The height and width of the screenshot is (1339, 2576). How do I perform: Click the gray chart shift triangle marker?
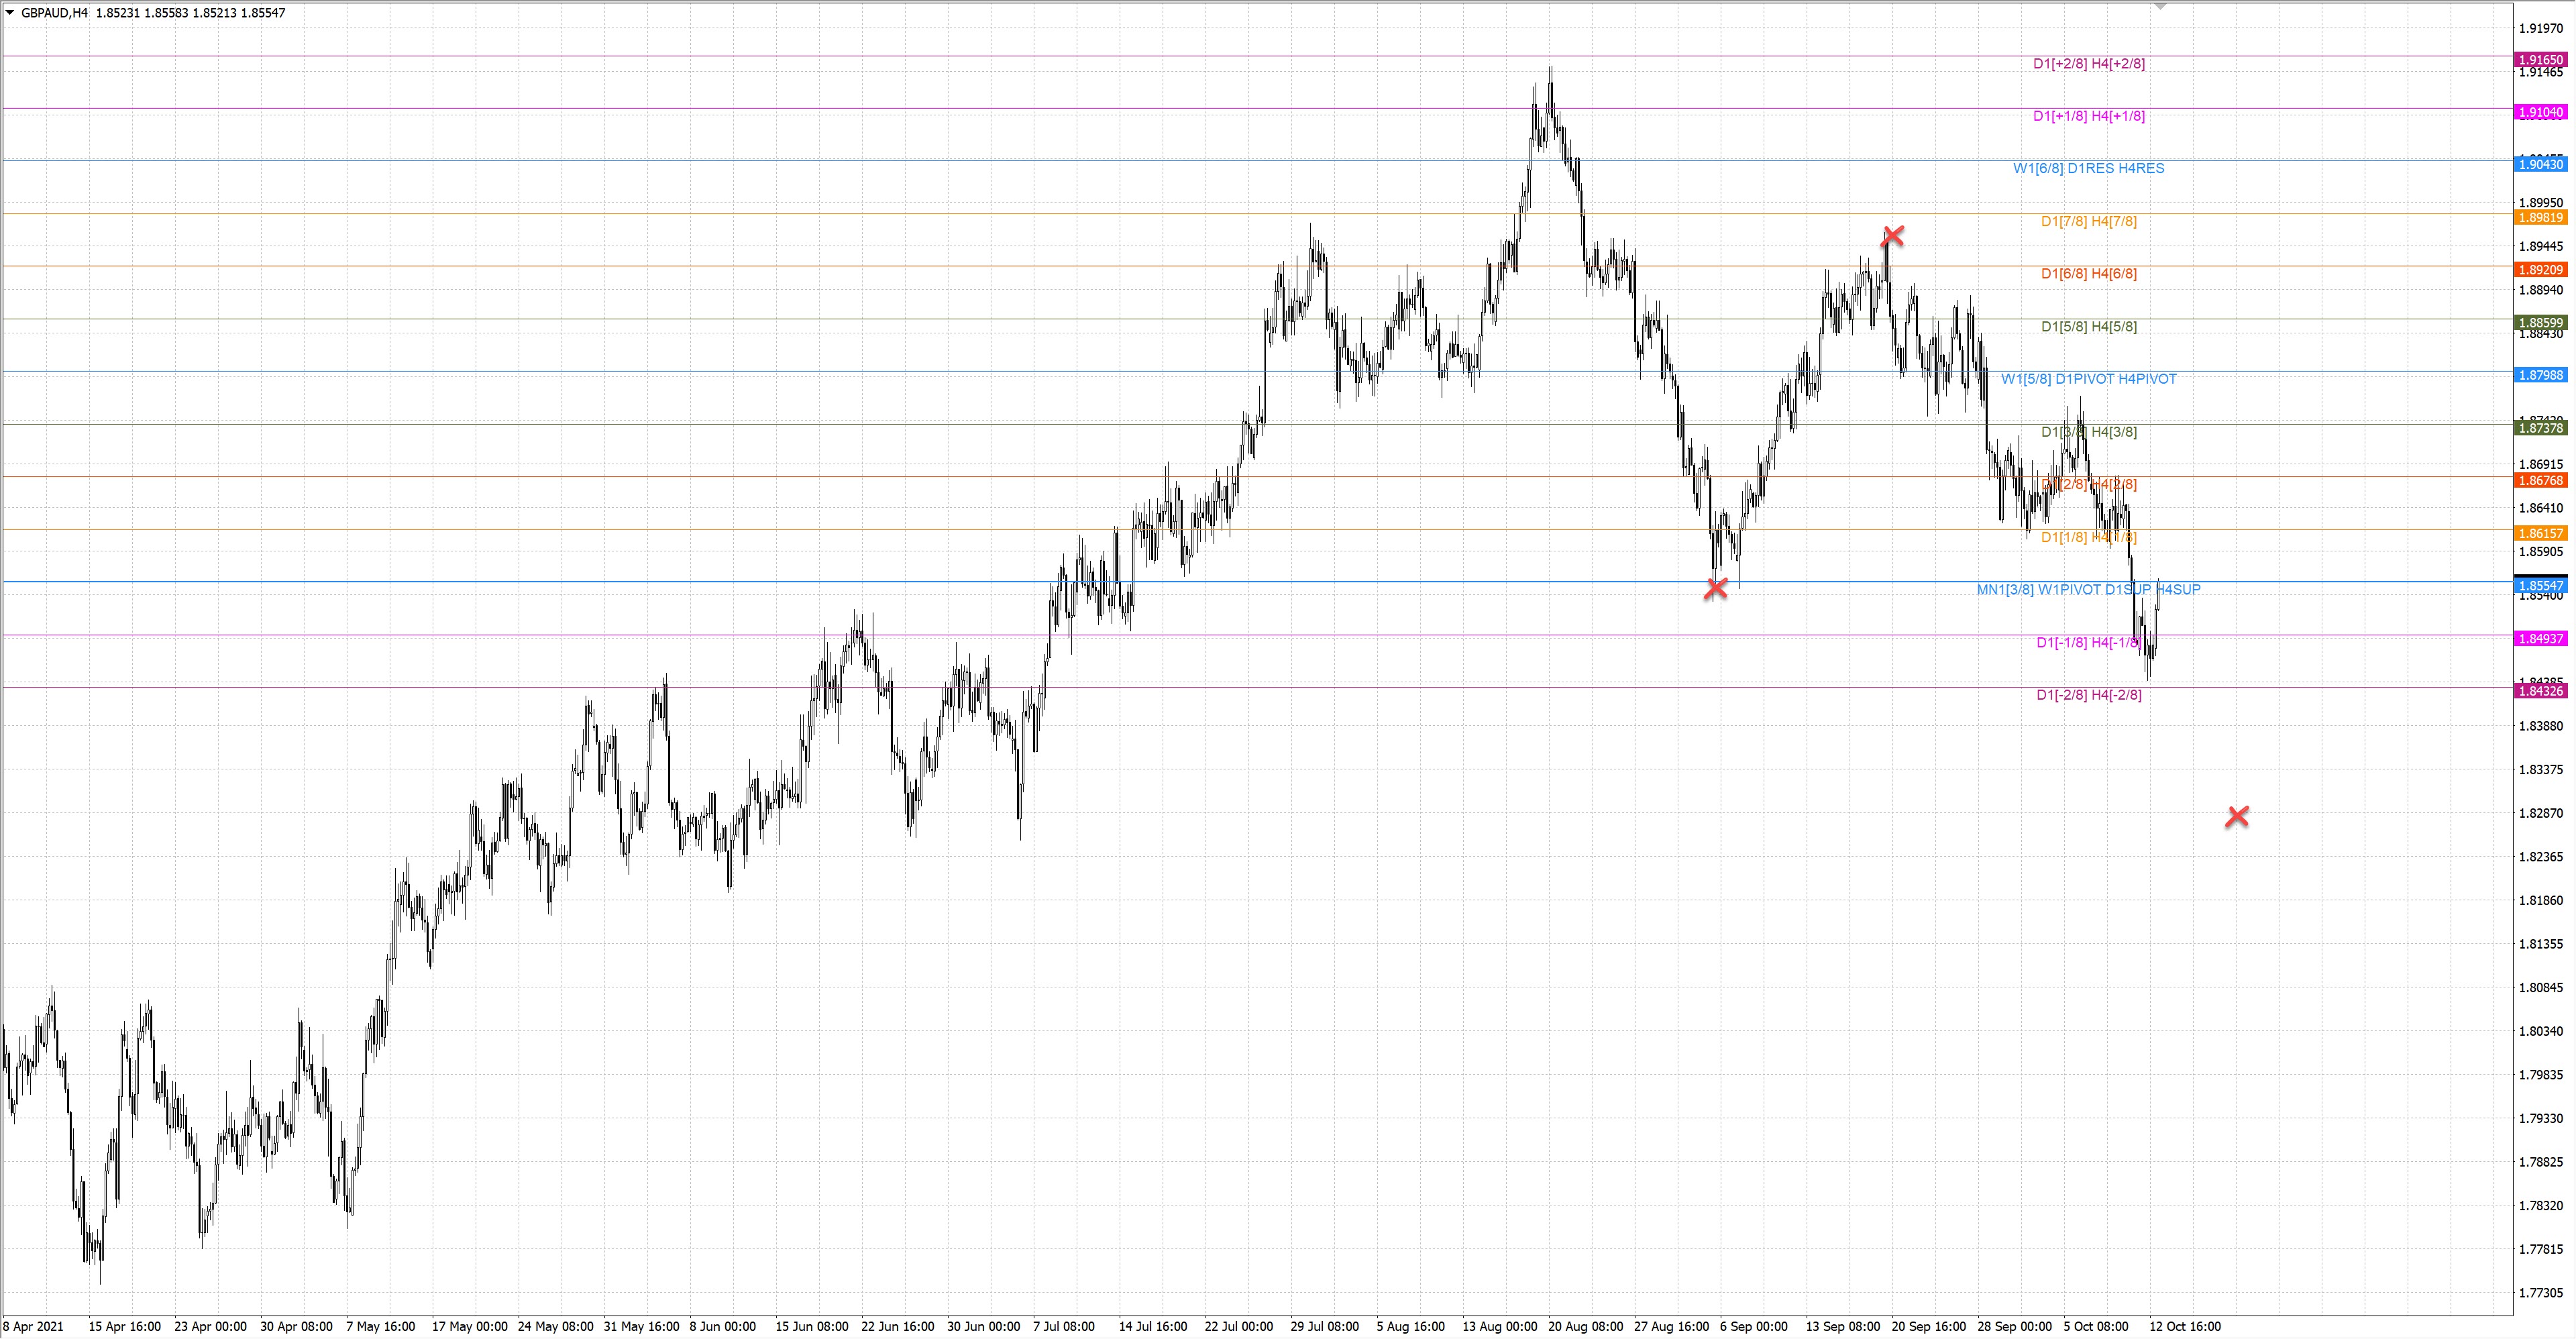pos(2160,6)
